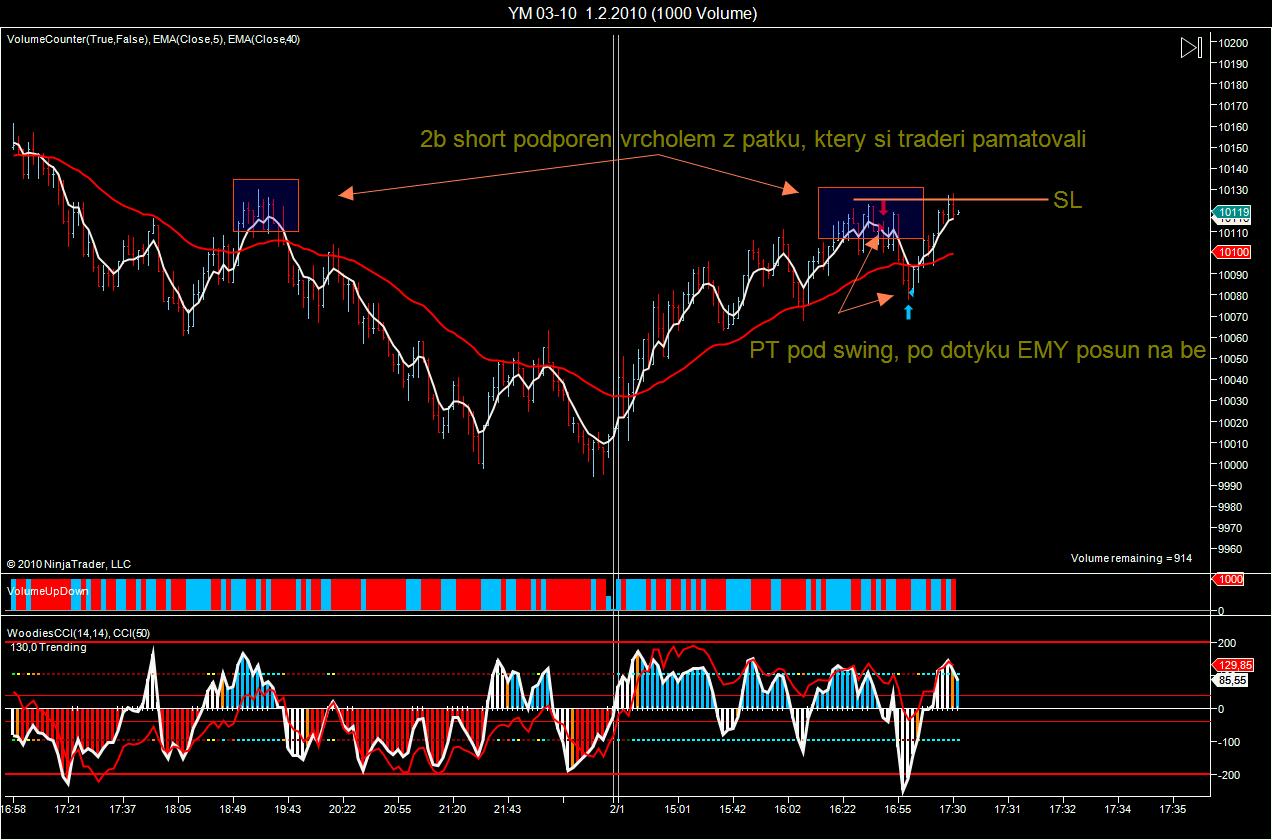Viewport: 1272px width, 840px height.
Task: Click the Volume remaining = 914 text
Action: [x=1131, y=558]
